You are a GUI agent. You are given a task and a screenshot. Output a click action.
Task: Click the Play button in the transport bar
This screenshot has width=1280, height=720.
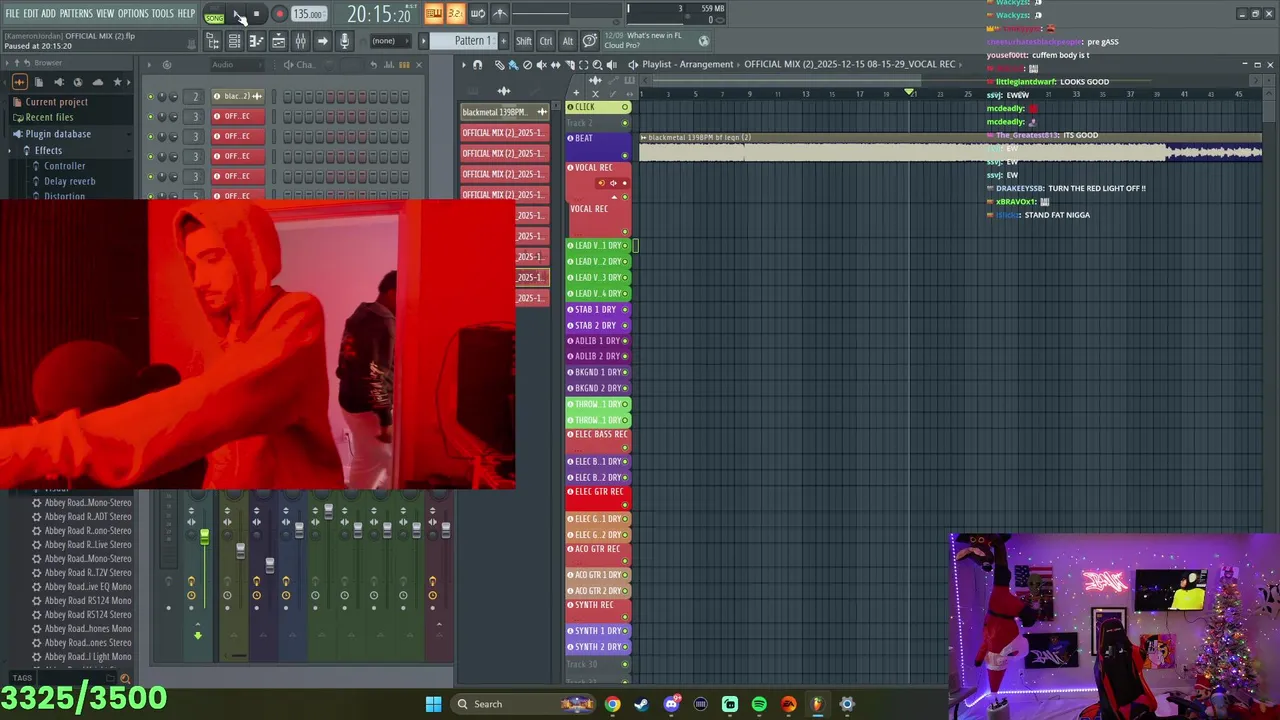coord(237,14)
